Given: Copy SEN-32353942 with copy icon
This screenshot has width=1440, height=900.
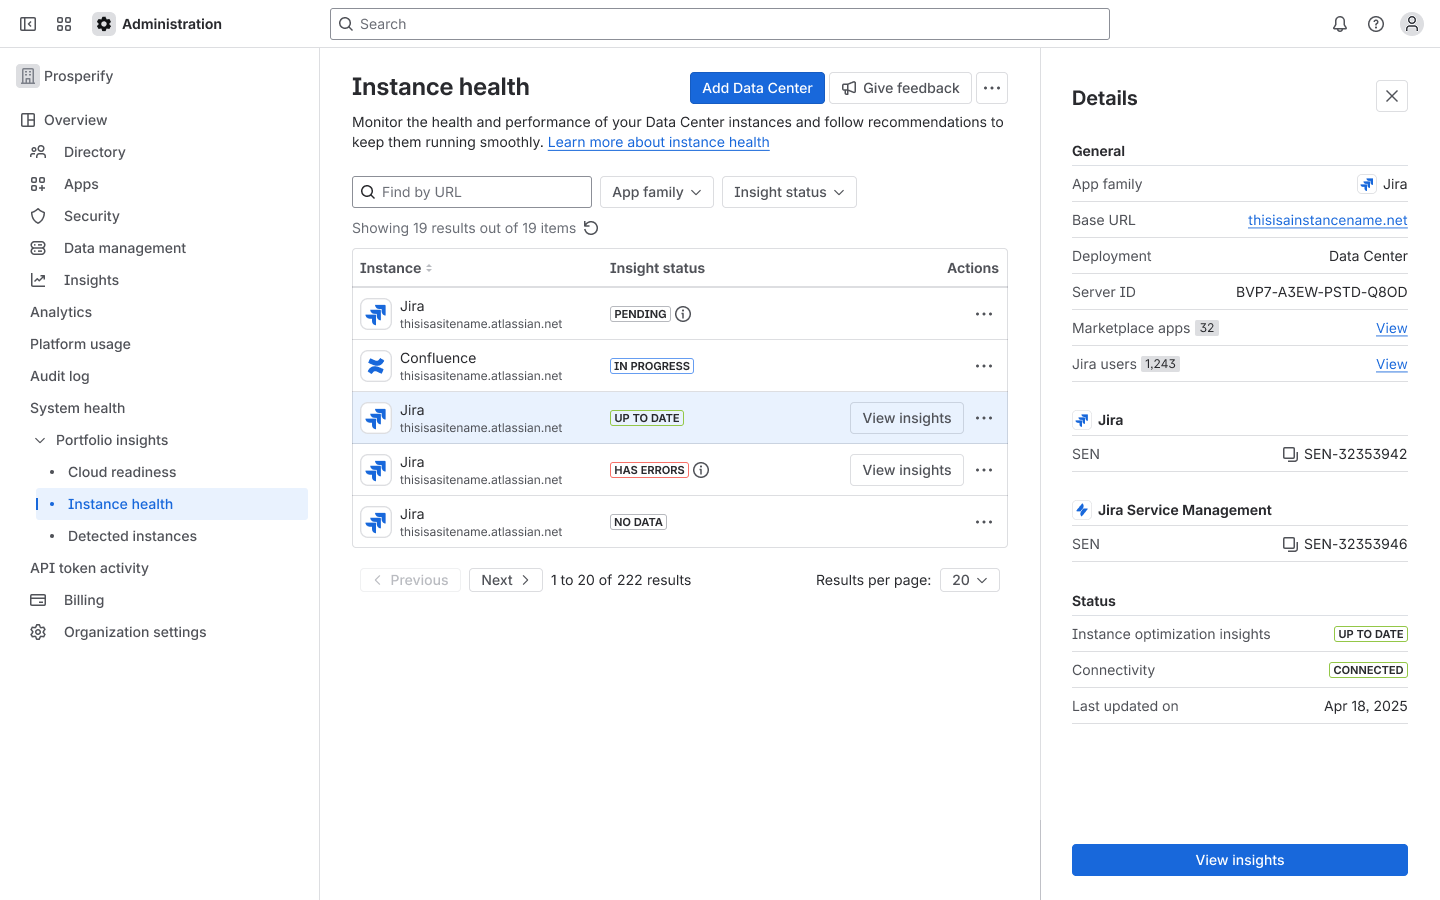Looking at the screenshot, I should [x=1290, y=454].
